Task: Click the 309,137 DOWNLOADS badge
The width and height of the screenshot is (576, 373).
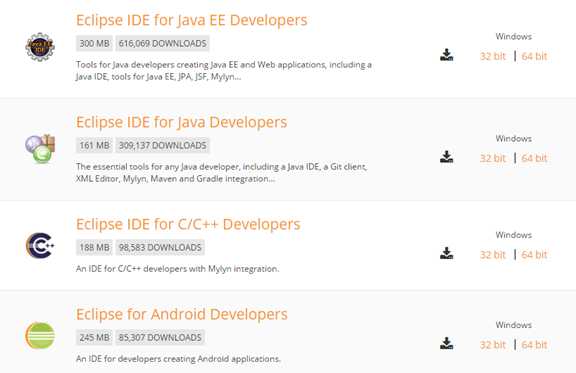Action: coord(162,146)
